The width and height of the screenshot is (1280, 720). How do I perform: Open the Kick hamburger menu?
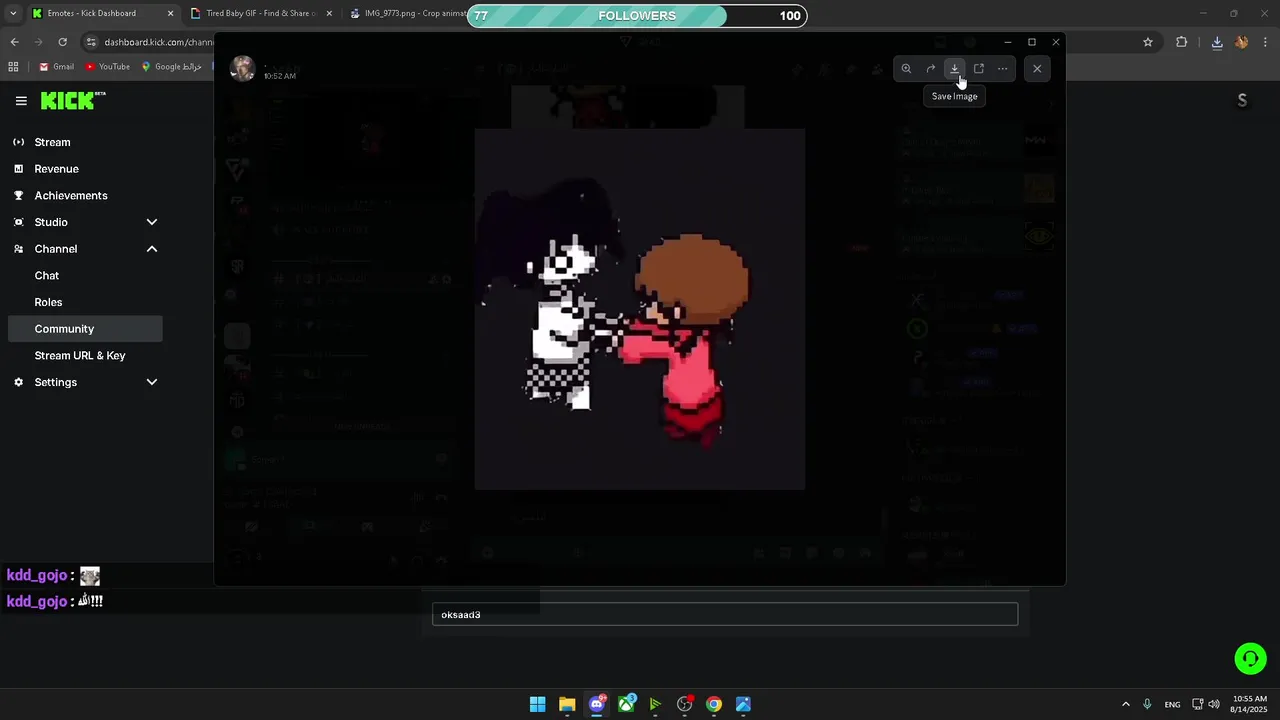click(21, 101)
